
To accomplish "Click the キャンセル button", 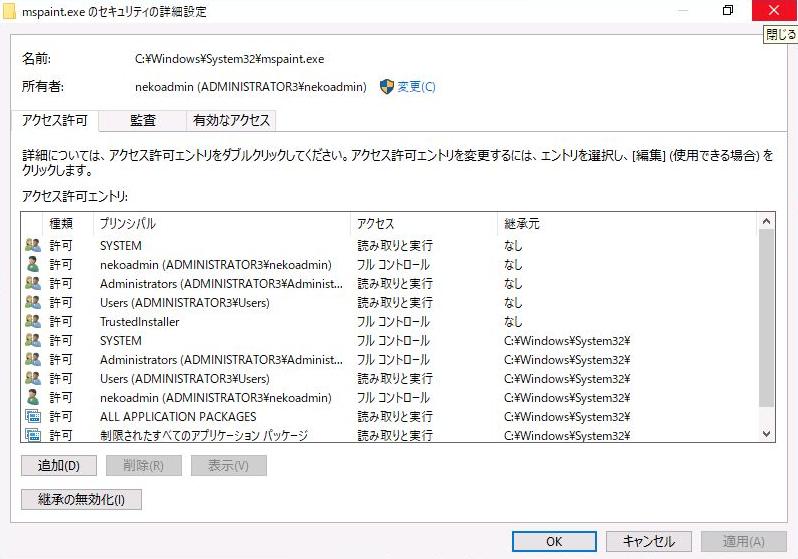I will tap(649, 542).
